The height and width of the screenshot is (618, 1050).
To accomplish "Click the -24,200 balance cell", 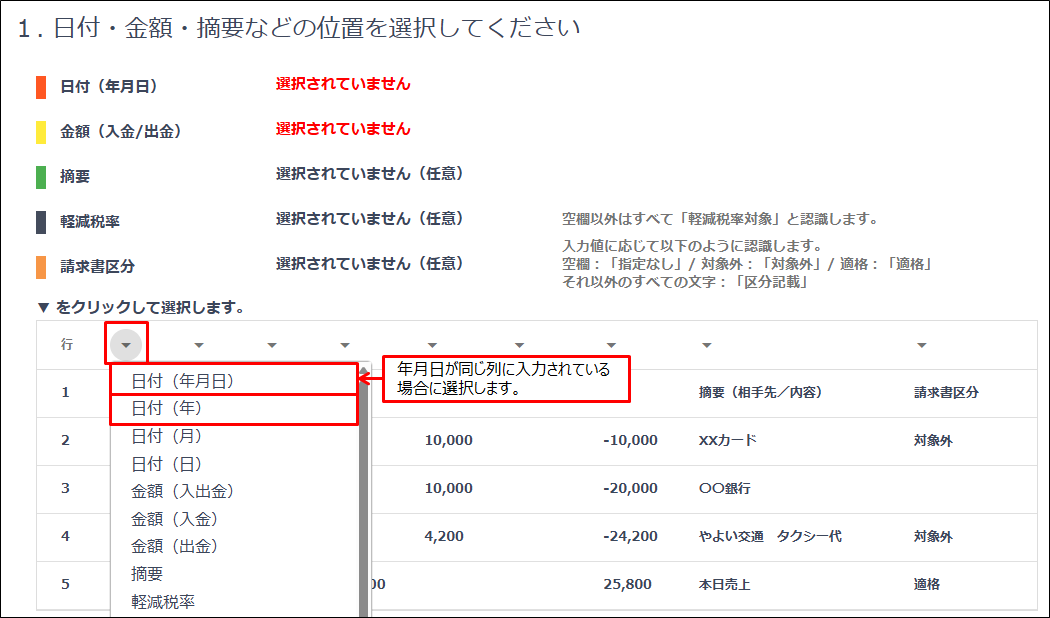I will pyautogui.click(x=630, y=536).
